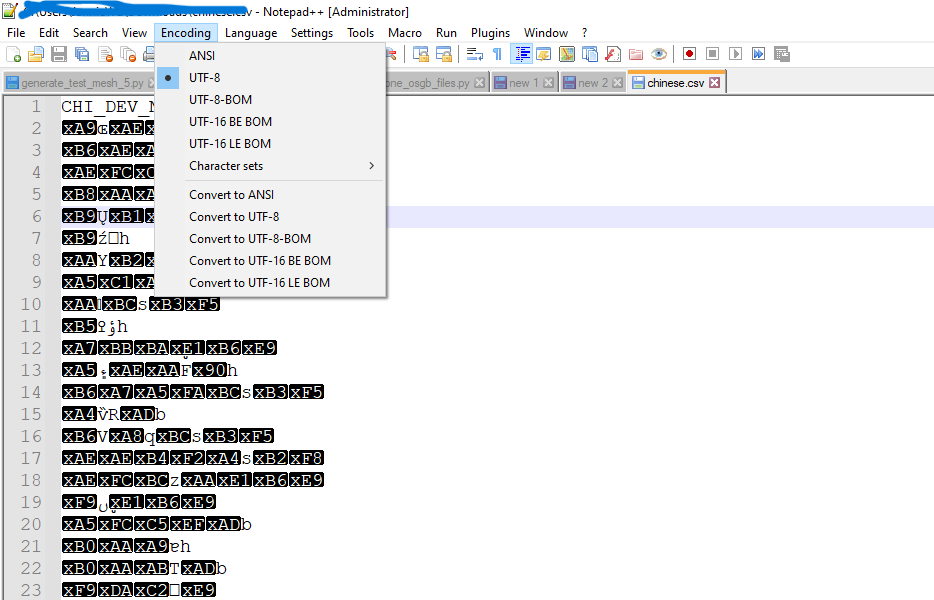Screen dimensions: 934x600
Task: Open the Window menu
Action: coord(546,33)
